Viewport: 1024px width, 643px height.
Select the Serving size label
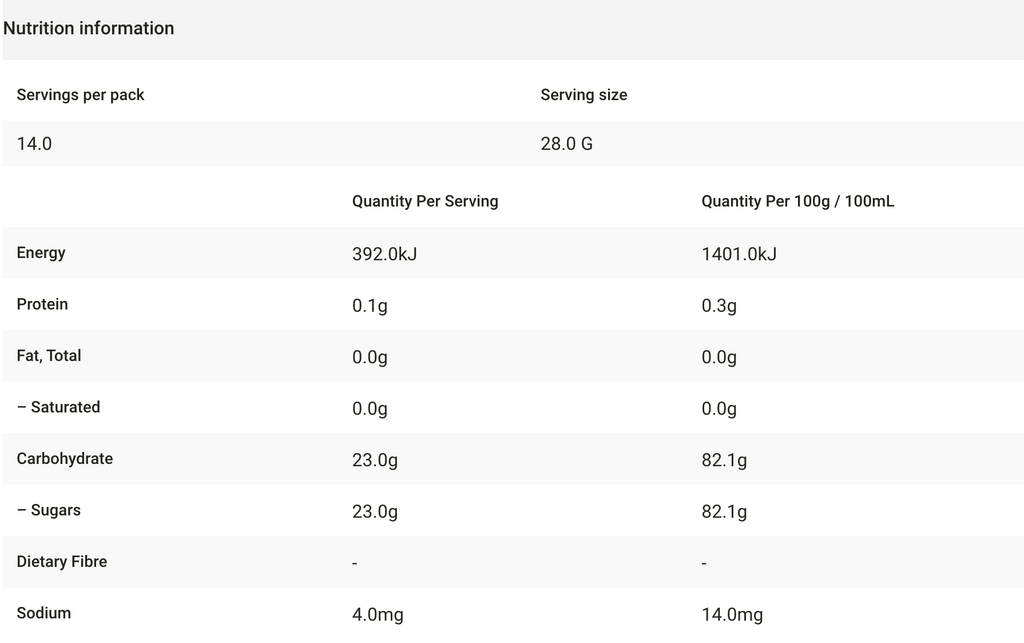(584, 95)
